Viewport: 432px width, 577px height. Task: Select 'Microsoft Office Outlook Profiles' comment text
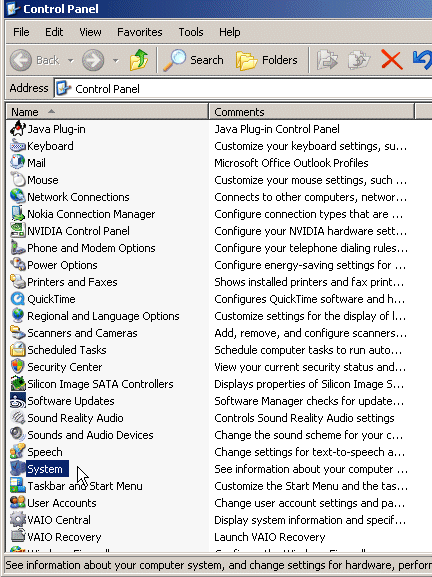click(291, 163)
